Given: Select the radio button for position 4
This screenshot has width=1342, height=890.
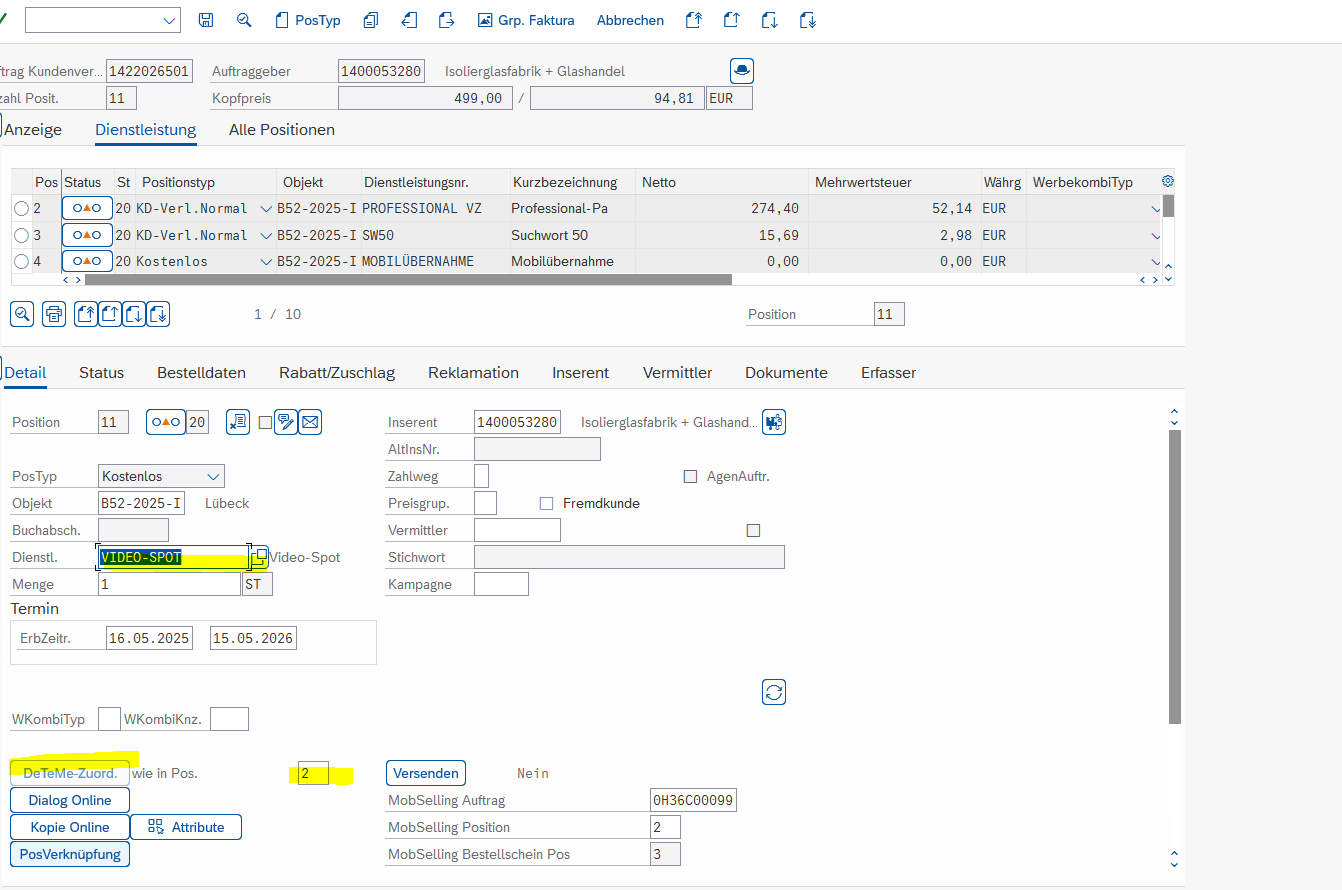Looking at the screenshot, I should (21, 261).
